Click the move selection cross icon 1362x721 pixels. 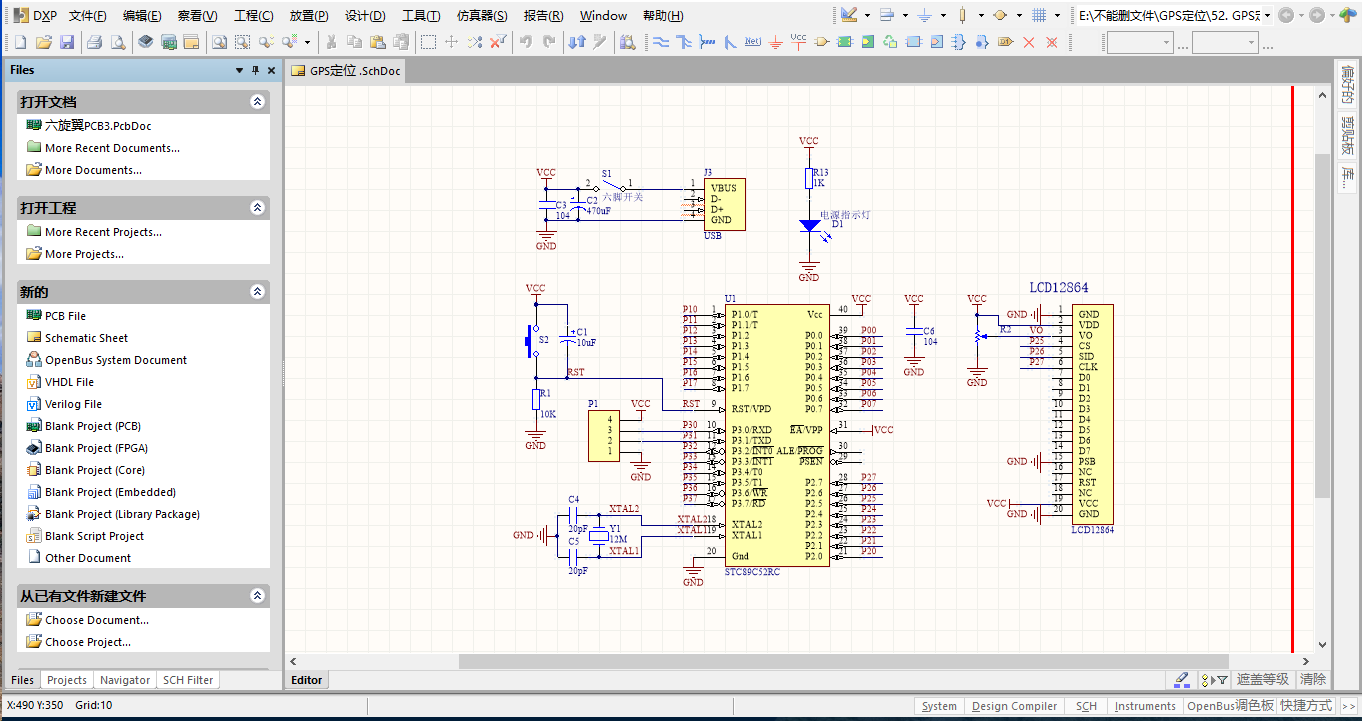(x=451, y=42)
